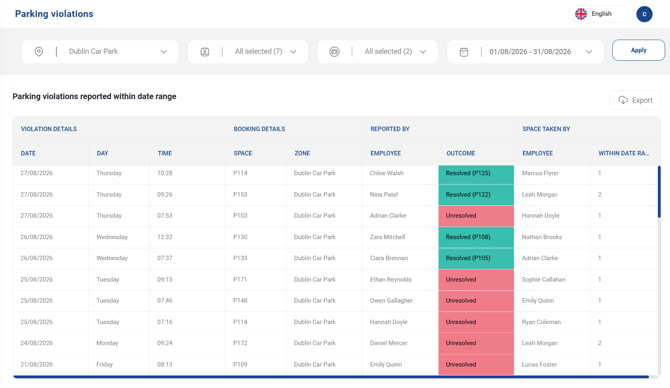
Task: Click the car vehicle filter icon
Action: pyautogui.click(x=335, y=52)
